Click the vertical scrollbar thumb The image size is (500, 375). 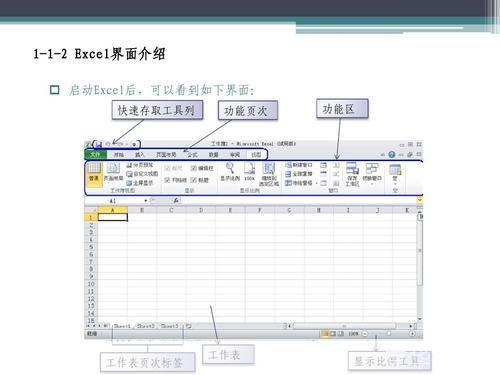point(420,250)
